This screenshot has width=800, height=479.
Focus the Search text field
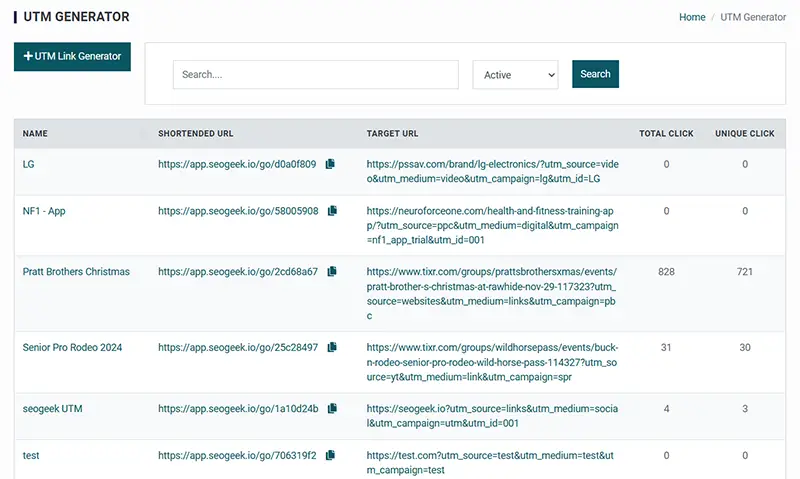click(x=316, y=74)
